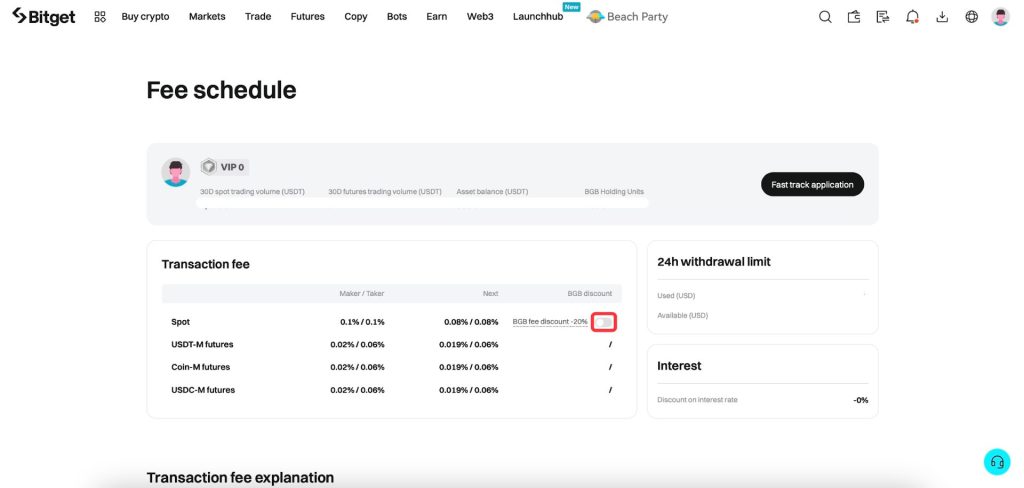Click the 30D spot trading volume label
Image resolution: width=1024 pixels, height=488 pixels.
(x=252, y=191)
